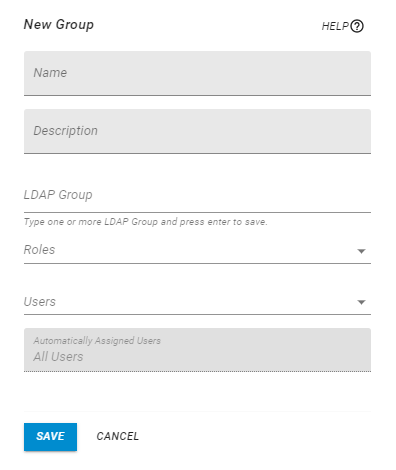This screenshot has width=396, height=470.
Task: Click the Automatically Assigned Users label
Action: coord(97,341)
